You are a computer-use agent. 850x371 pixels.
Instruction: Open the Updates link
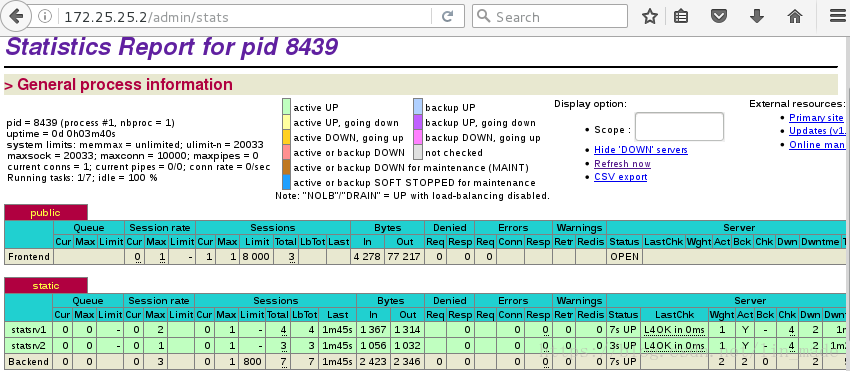point(816,131)
